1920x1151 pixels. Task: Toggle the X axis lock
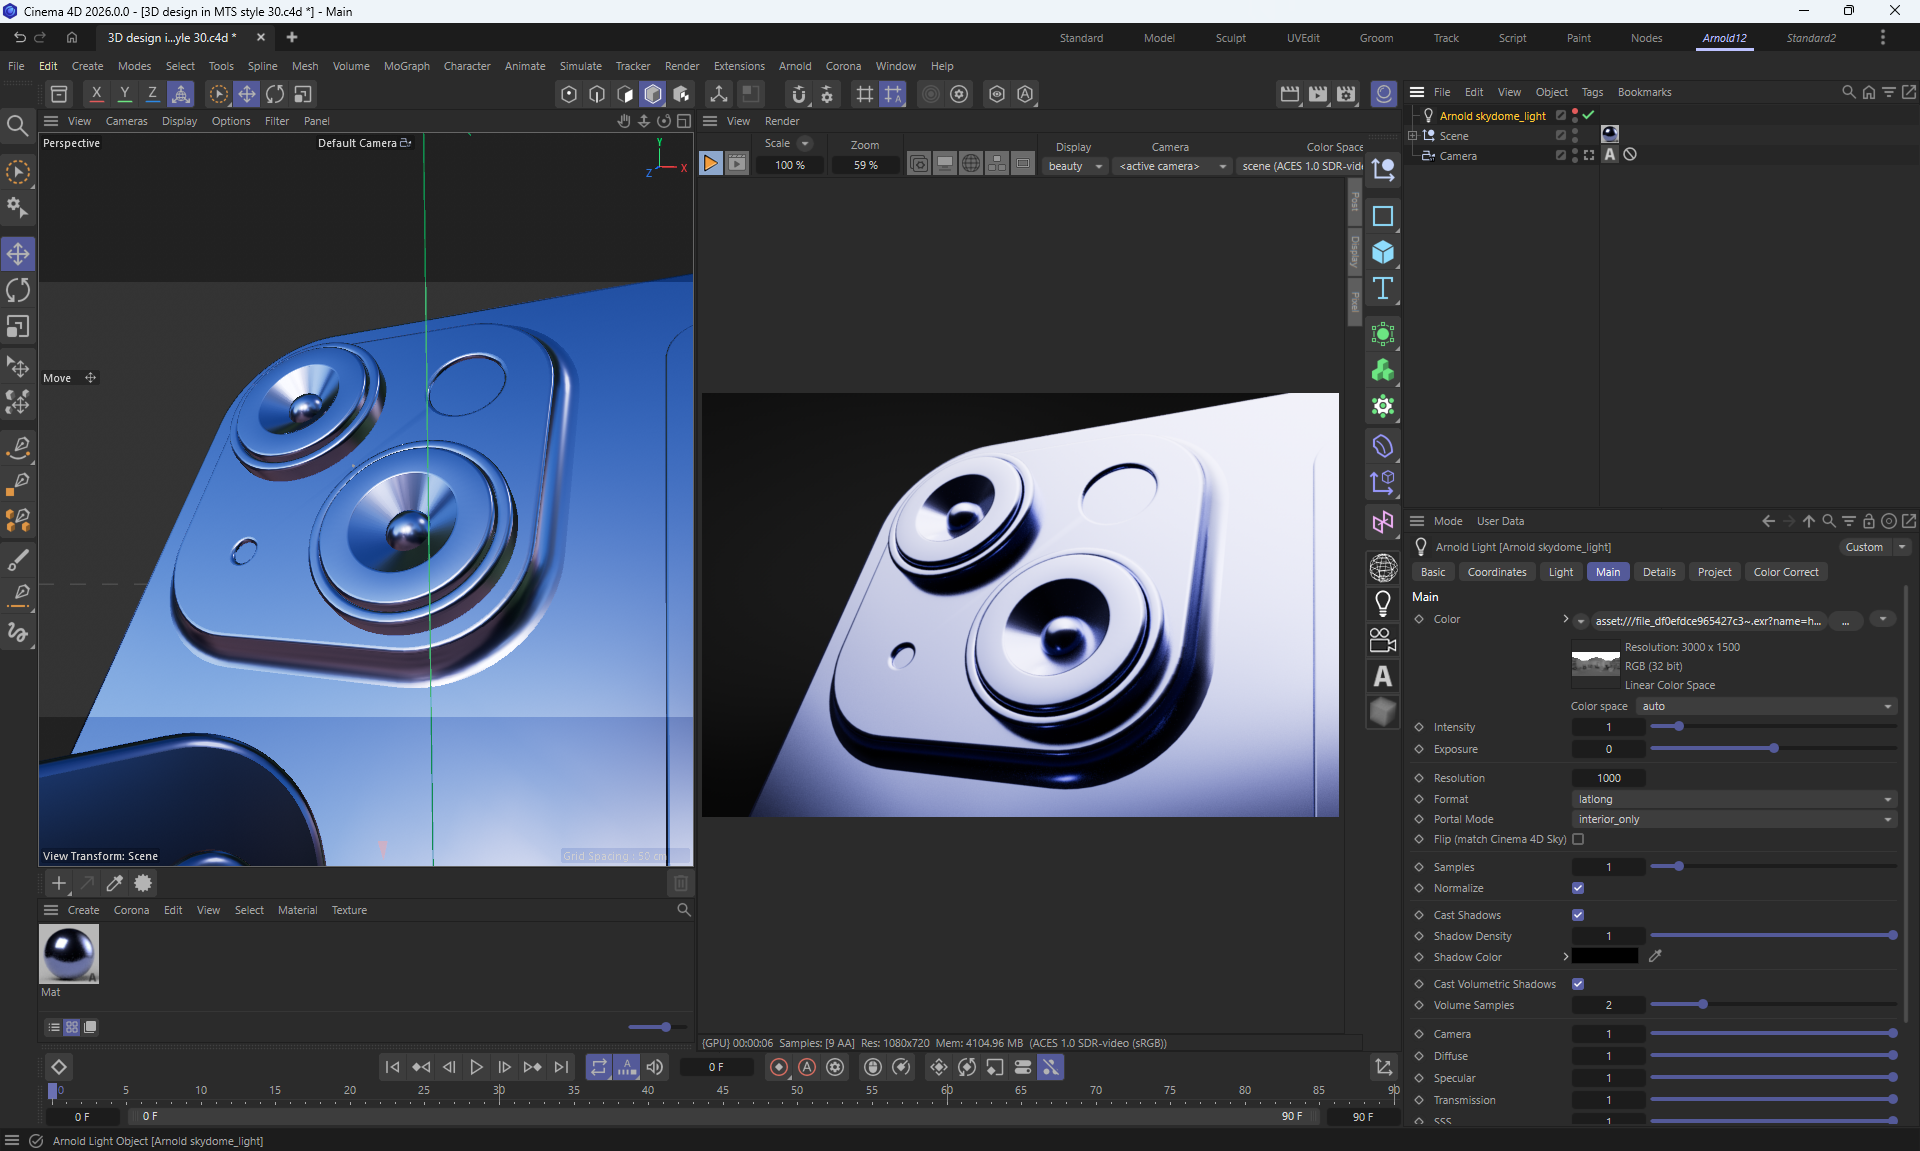tap(96, 94)
